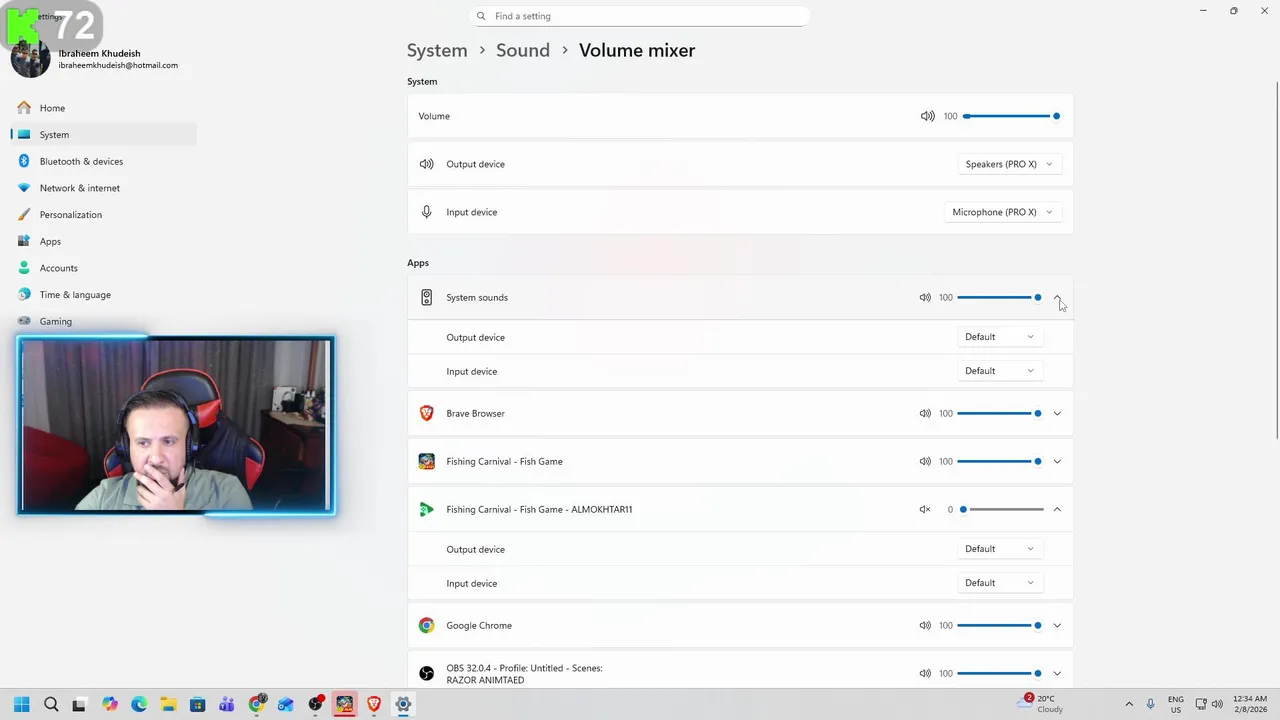Image resolution: width=1280 pixels, height=720 pixels.
Task: Click the Fishing Carnival - Fish Game app icon
Action: tap(427, 461)
